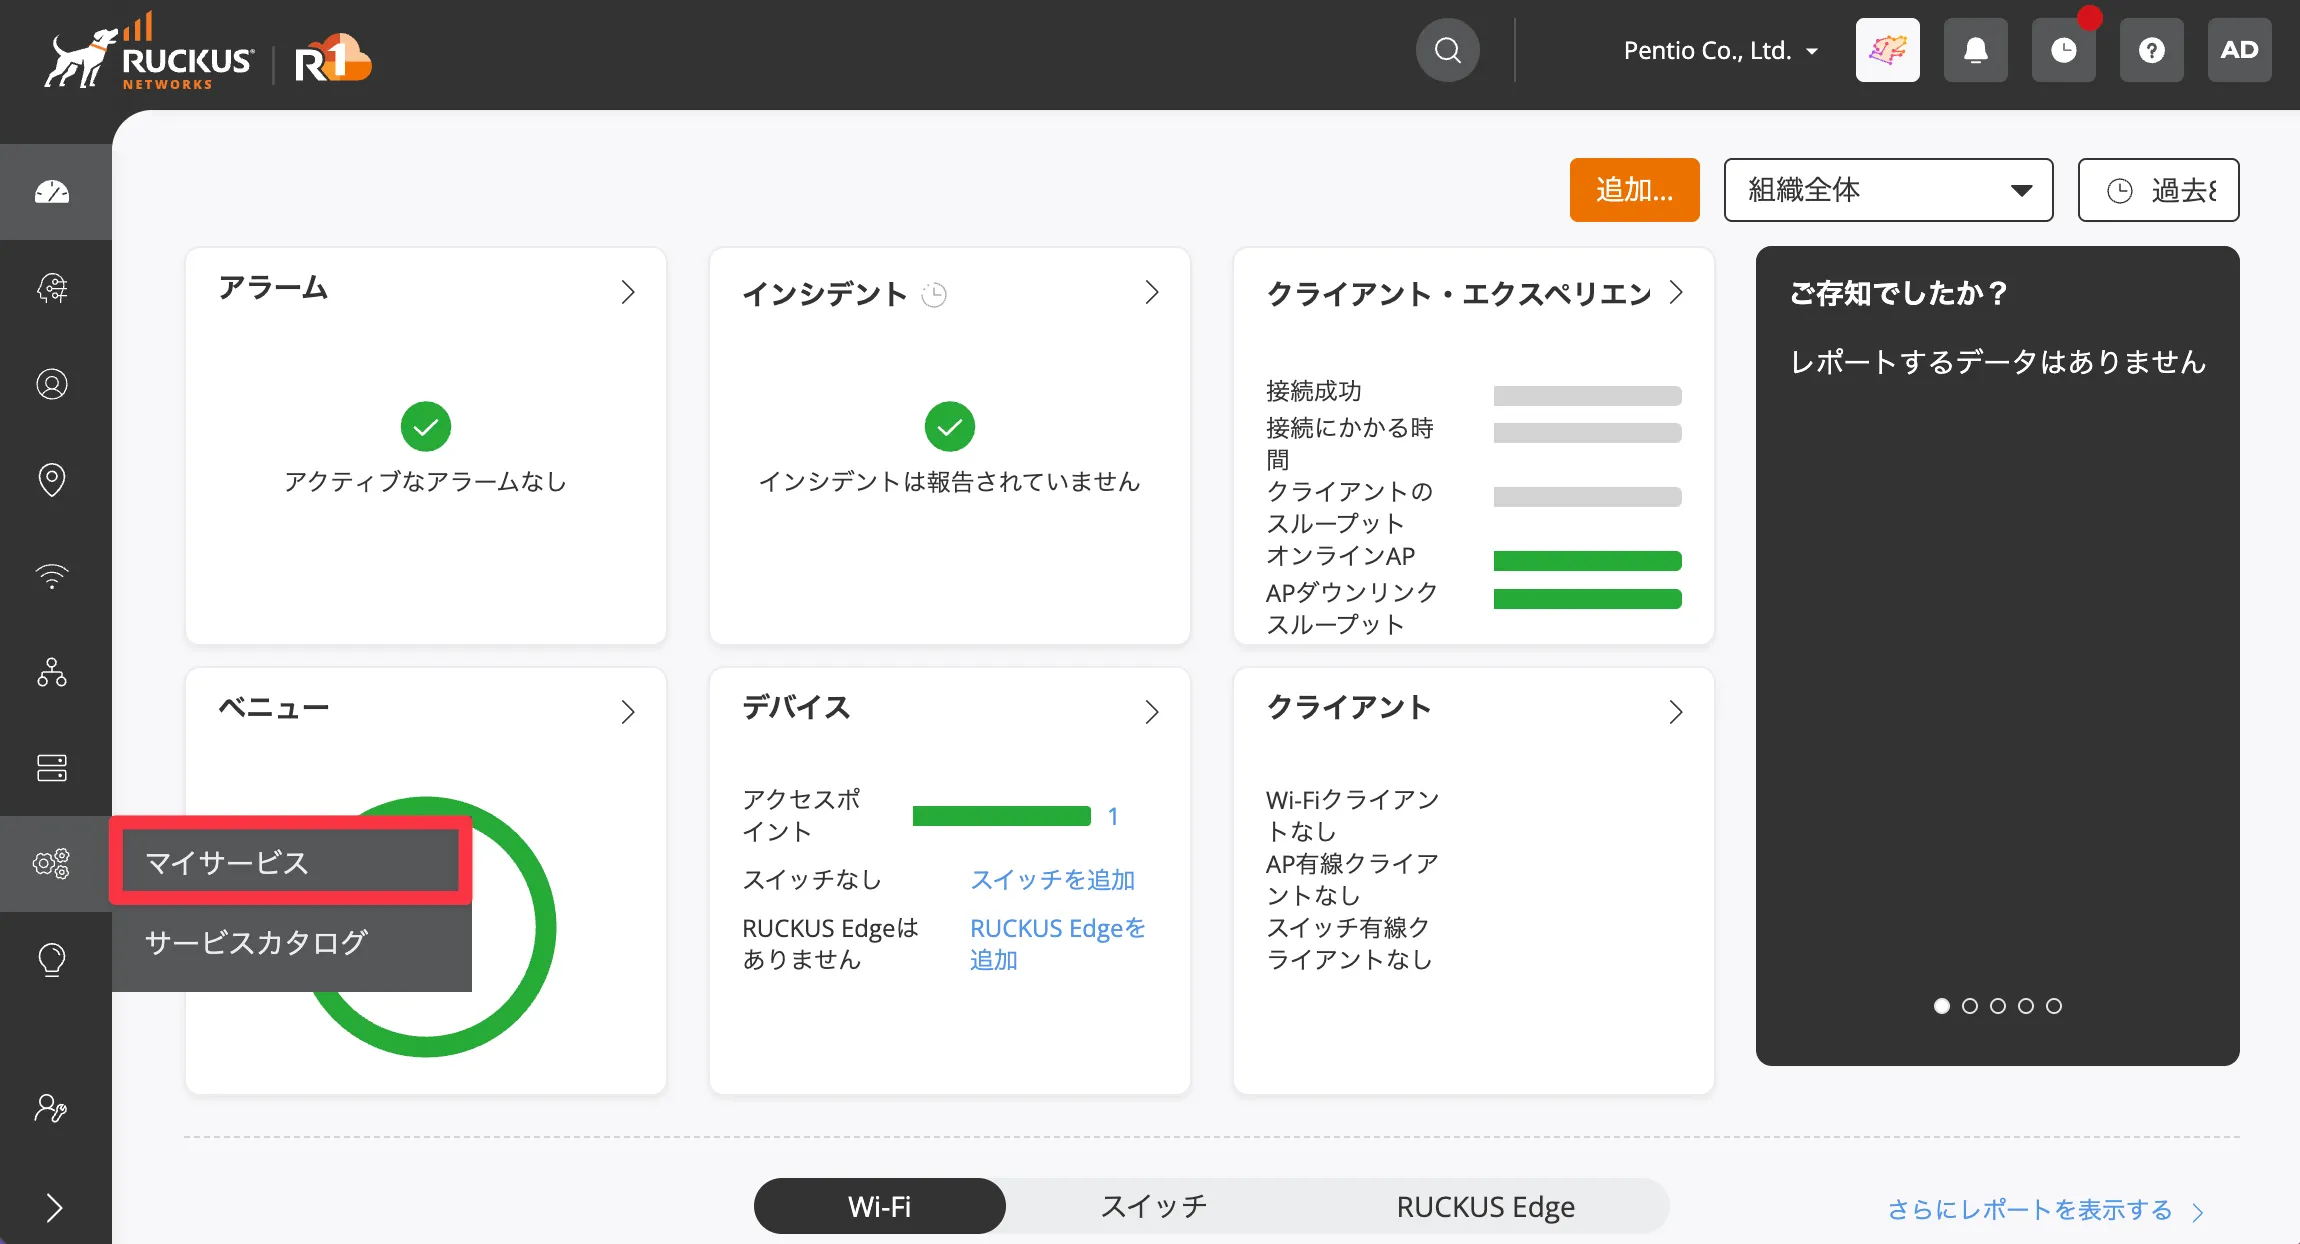
Task: Click the 接続にかかる時間 gray bar
Action: pos(1588,433)
